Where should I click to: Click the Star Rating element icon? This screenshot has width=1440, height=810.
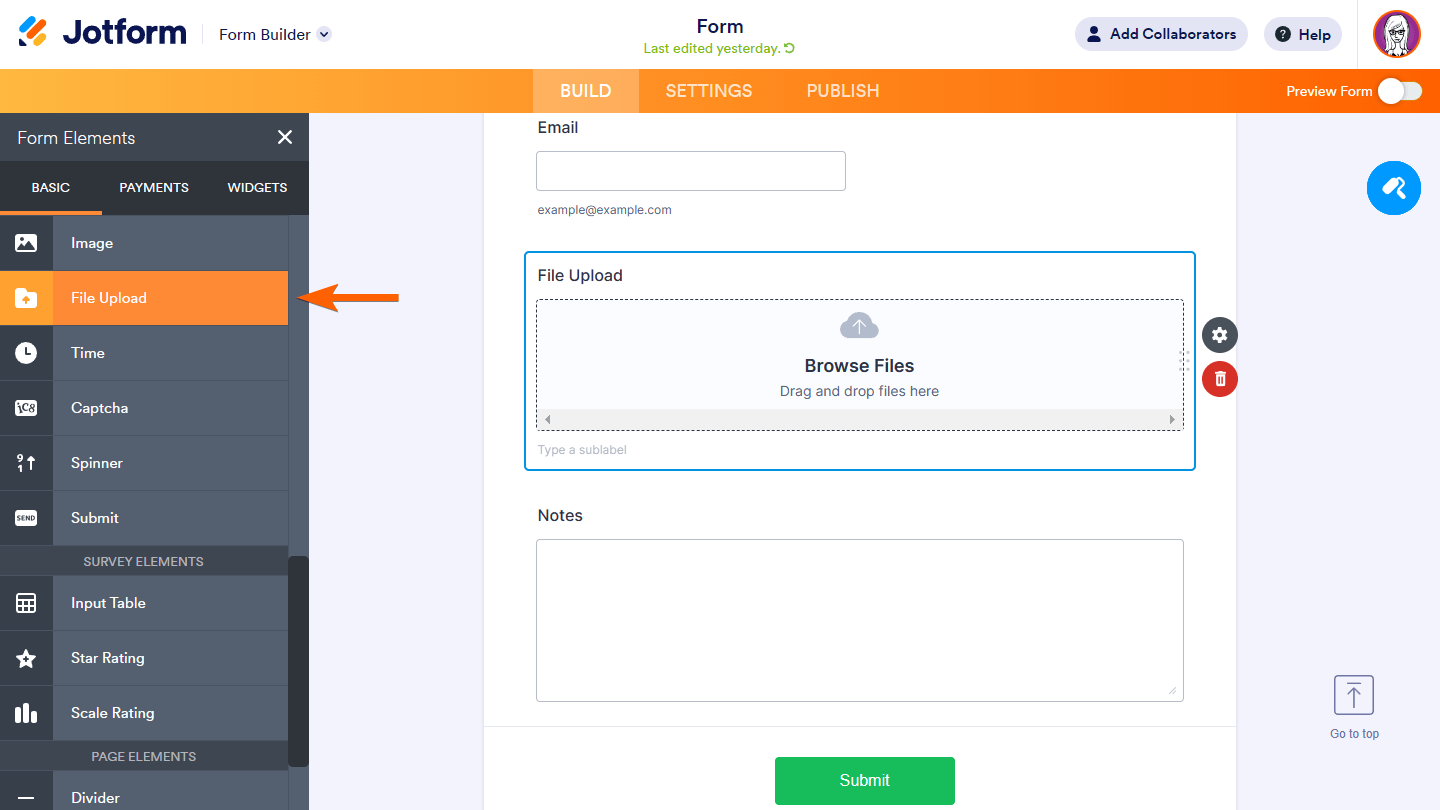tap(26, 658)
